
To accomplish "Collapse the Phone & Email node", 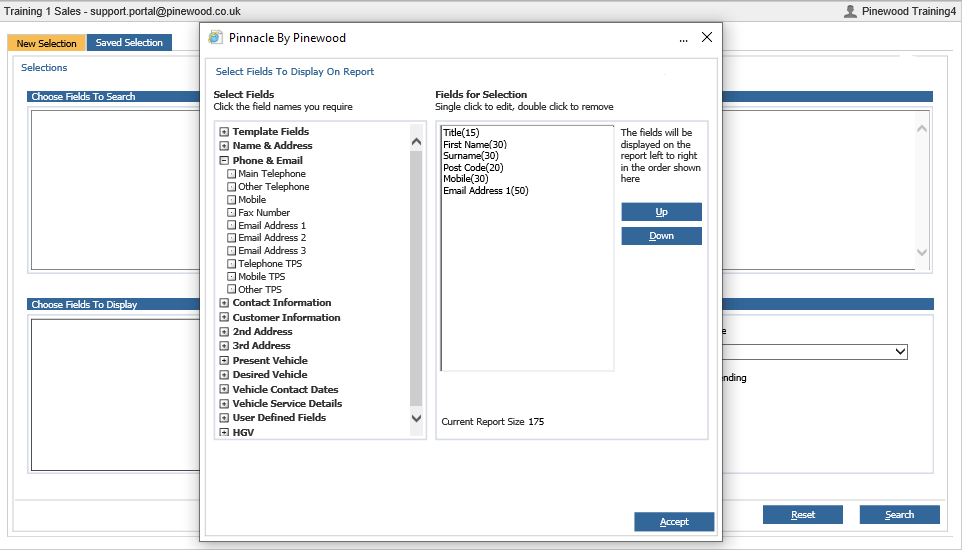I will pyautogui.click(x=224, y=161).
